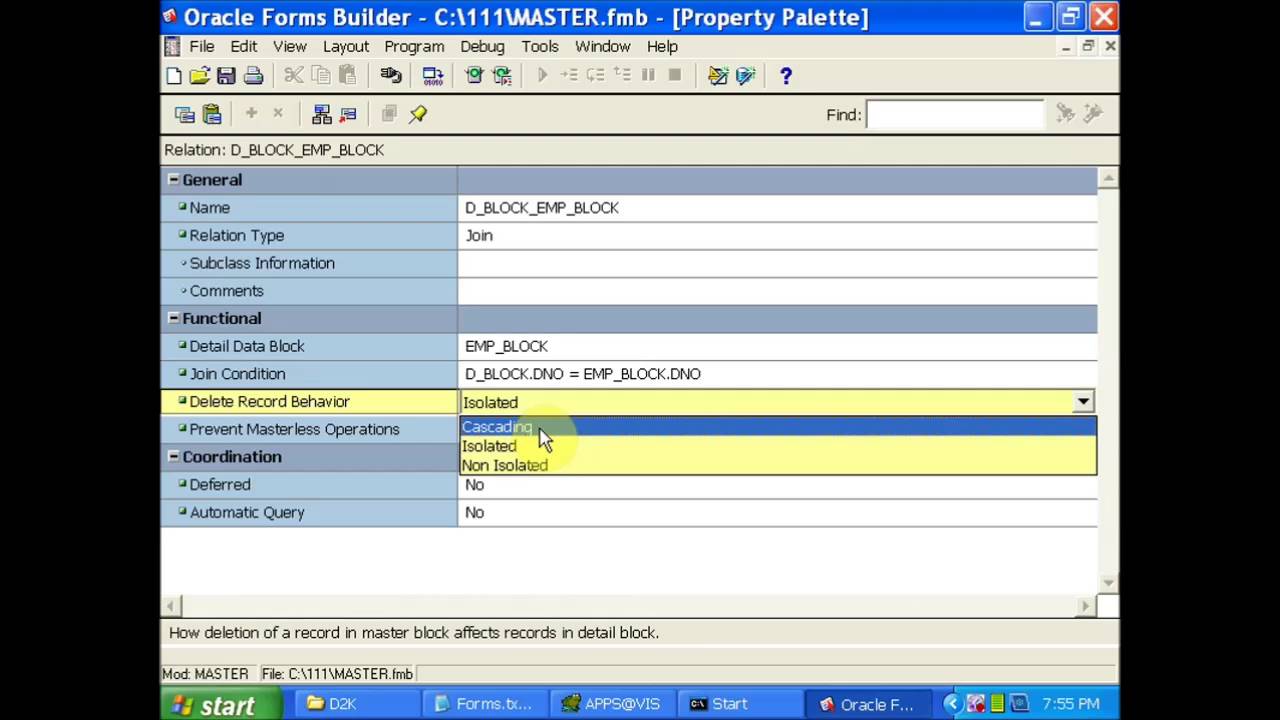Click the Paste Properties icon
The height and width of the screenshot is (720, 1280).
(211, 115)
